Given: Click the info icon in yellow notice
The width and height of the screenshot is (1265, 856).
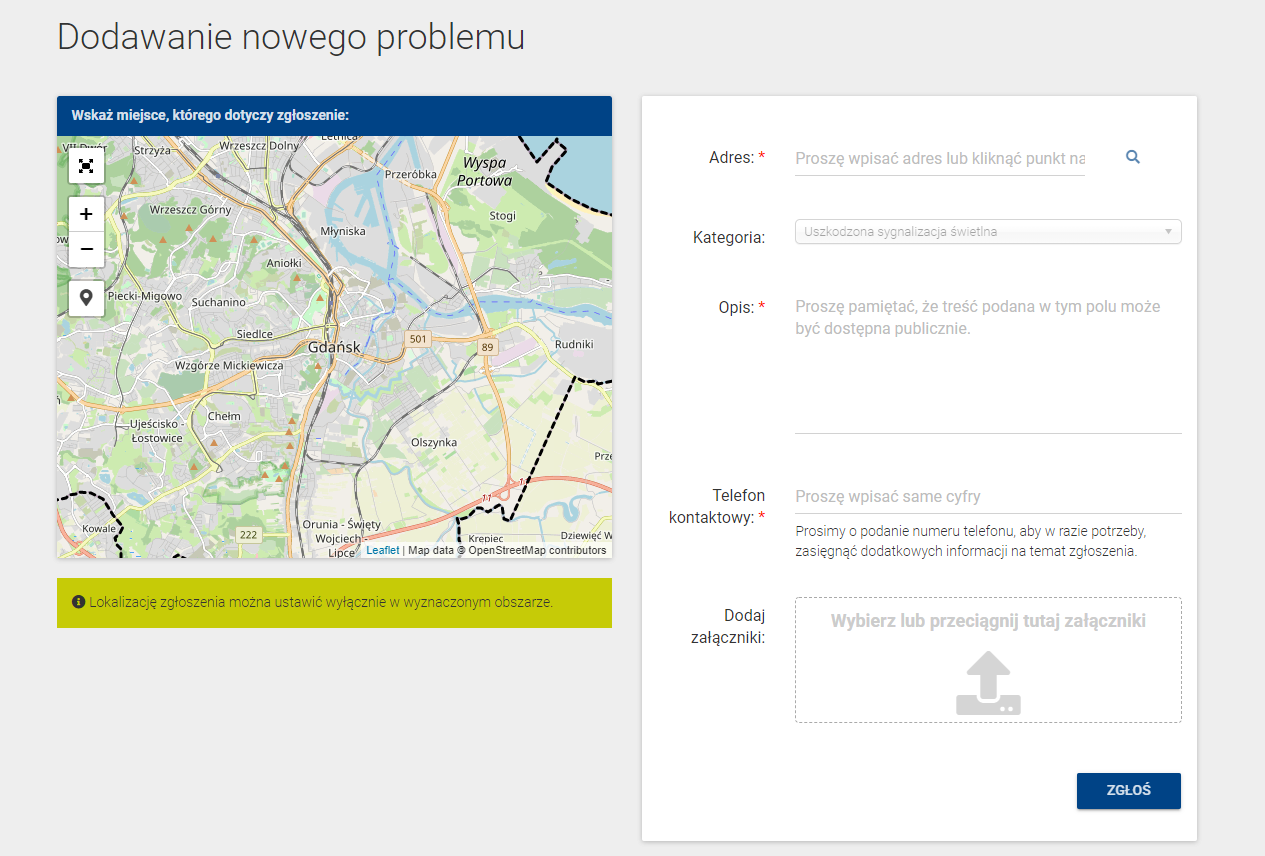Looking at the screenshot, I should (x=78, y=603).
